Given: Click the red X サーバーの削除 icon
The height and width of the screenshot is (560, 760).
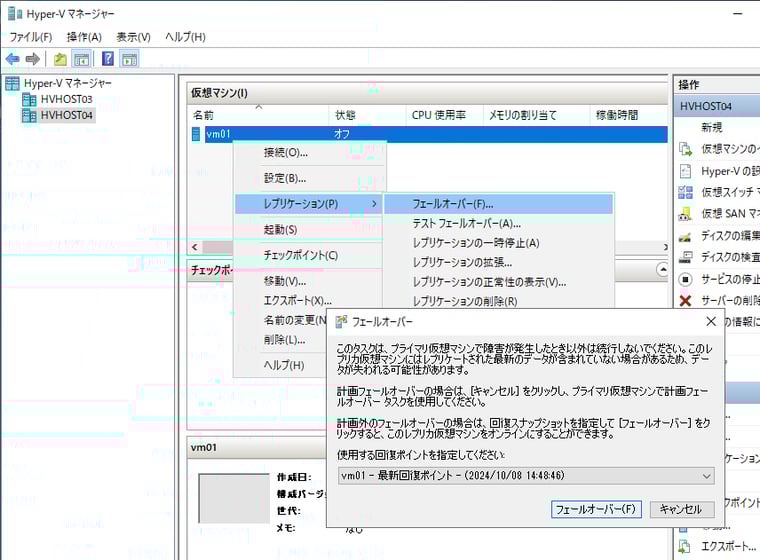Looking at the screenshot, I should click(685, 301).
